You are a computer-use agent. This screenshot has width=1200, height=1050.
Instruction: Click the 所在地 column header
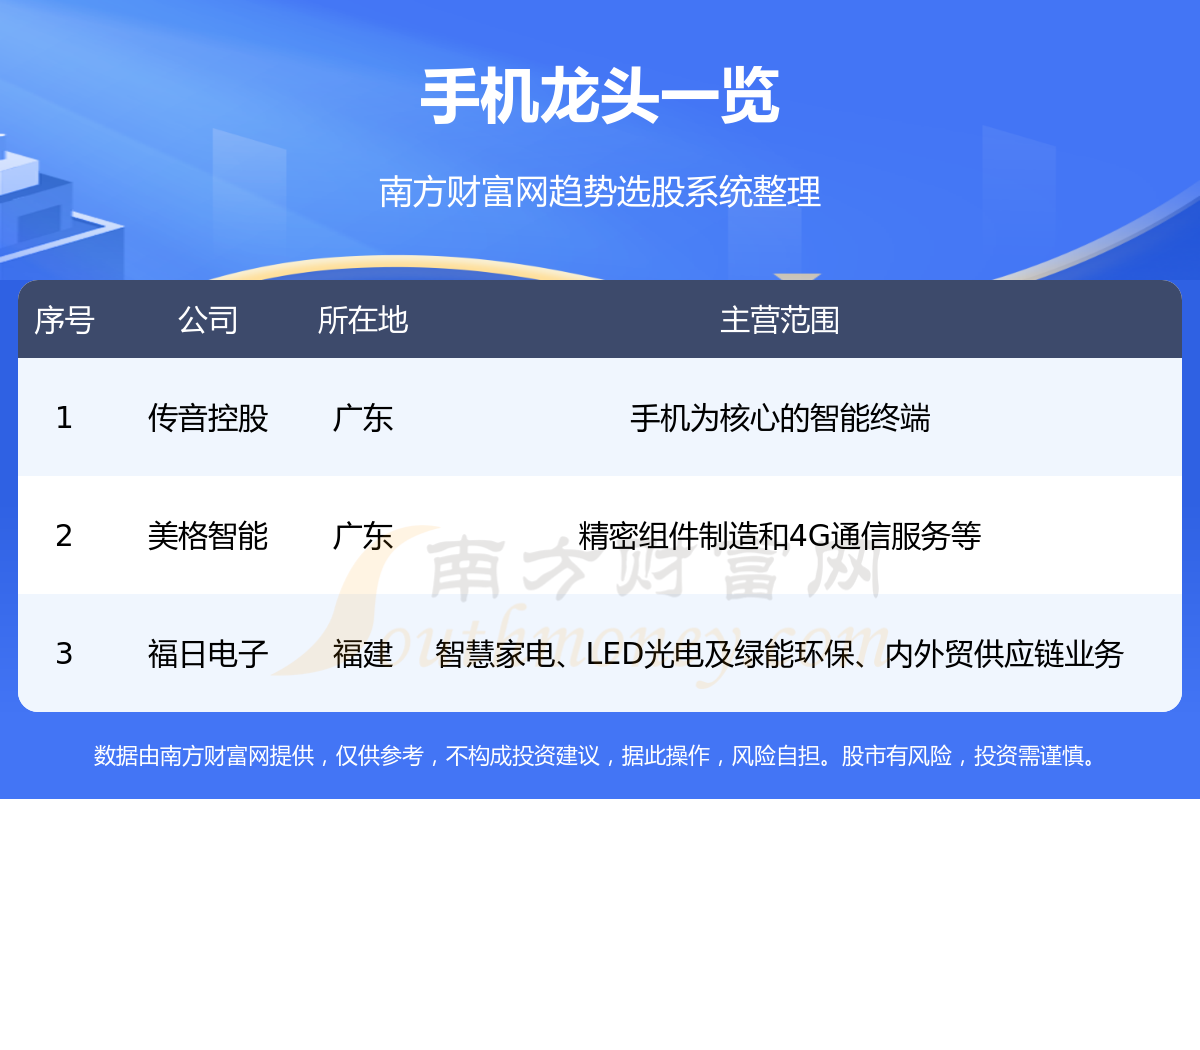pyautogui.click(x=363, y=320)
